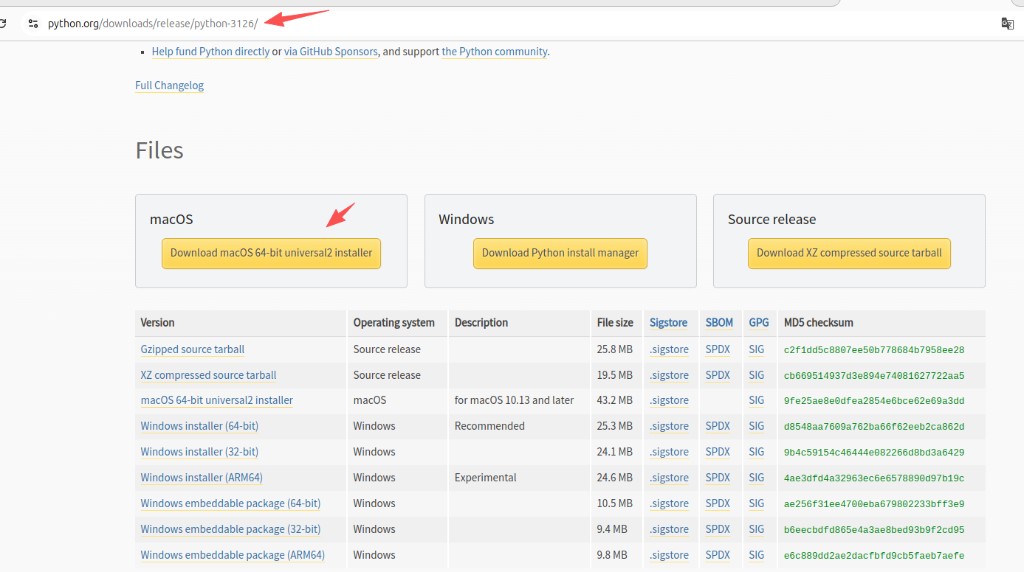Open SPDX for Windows installer (64-bit)
This screenshot has height=572, width=1024.
(x=718, y=426)
